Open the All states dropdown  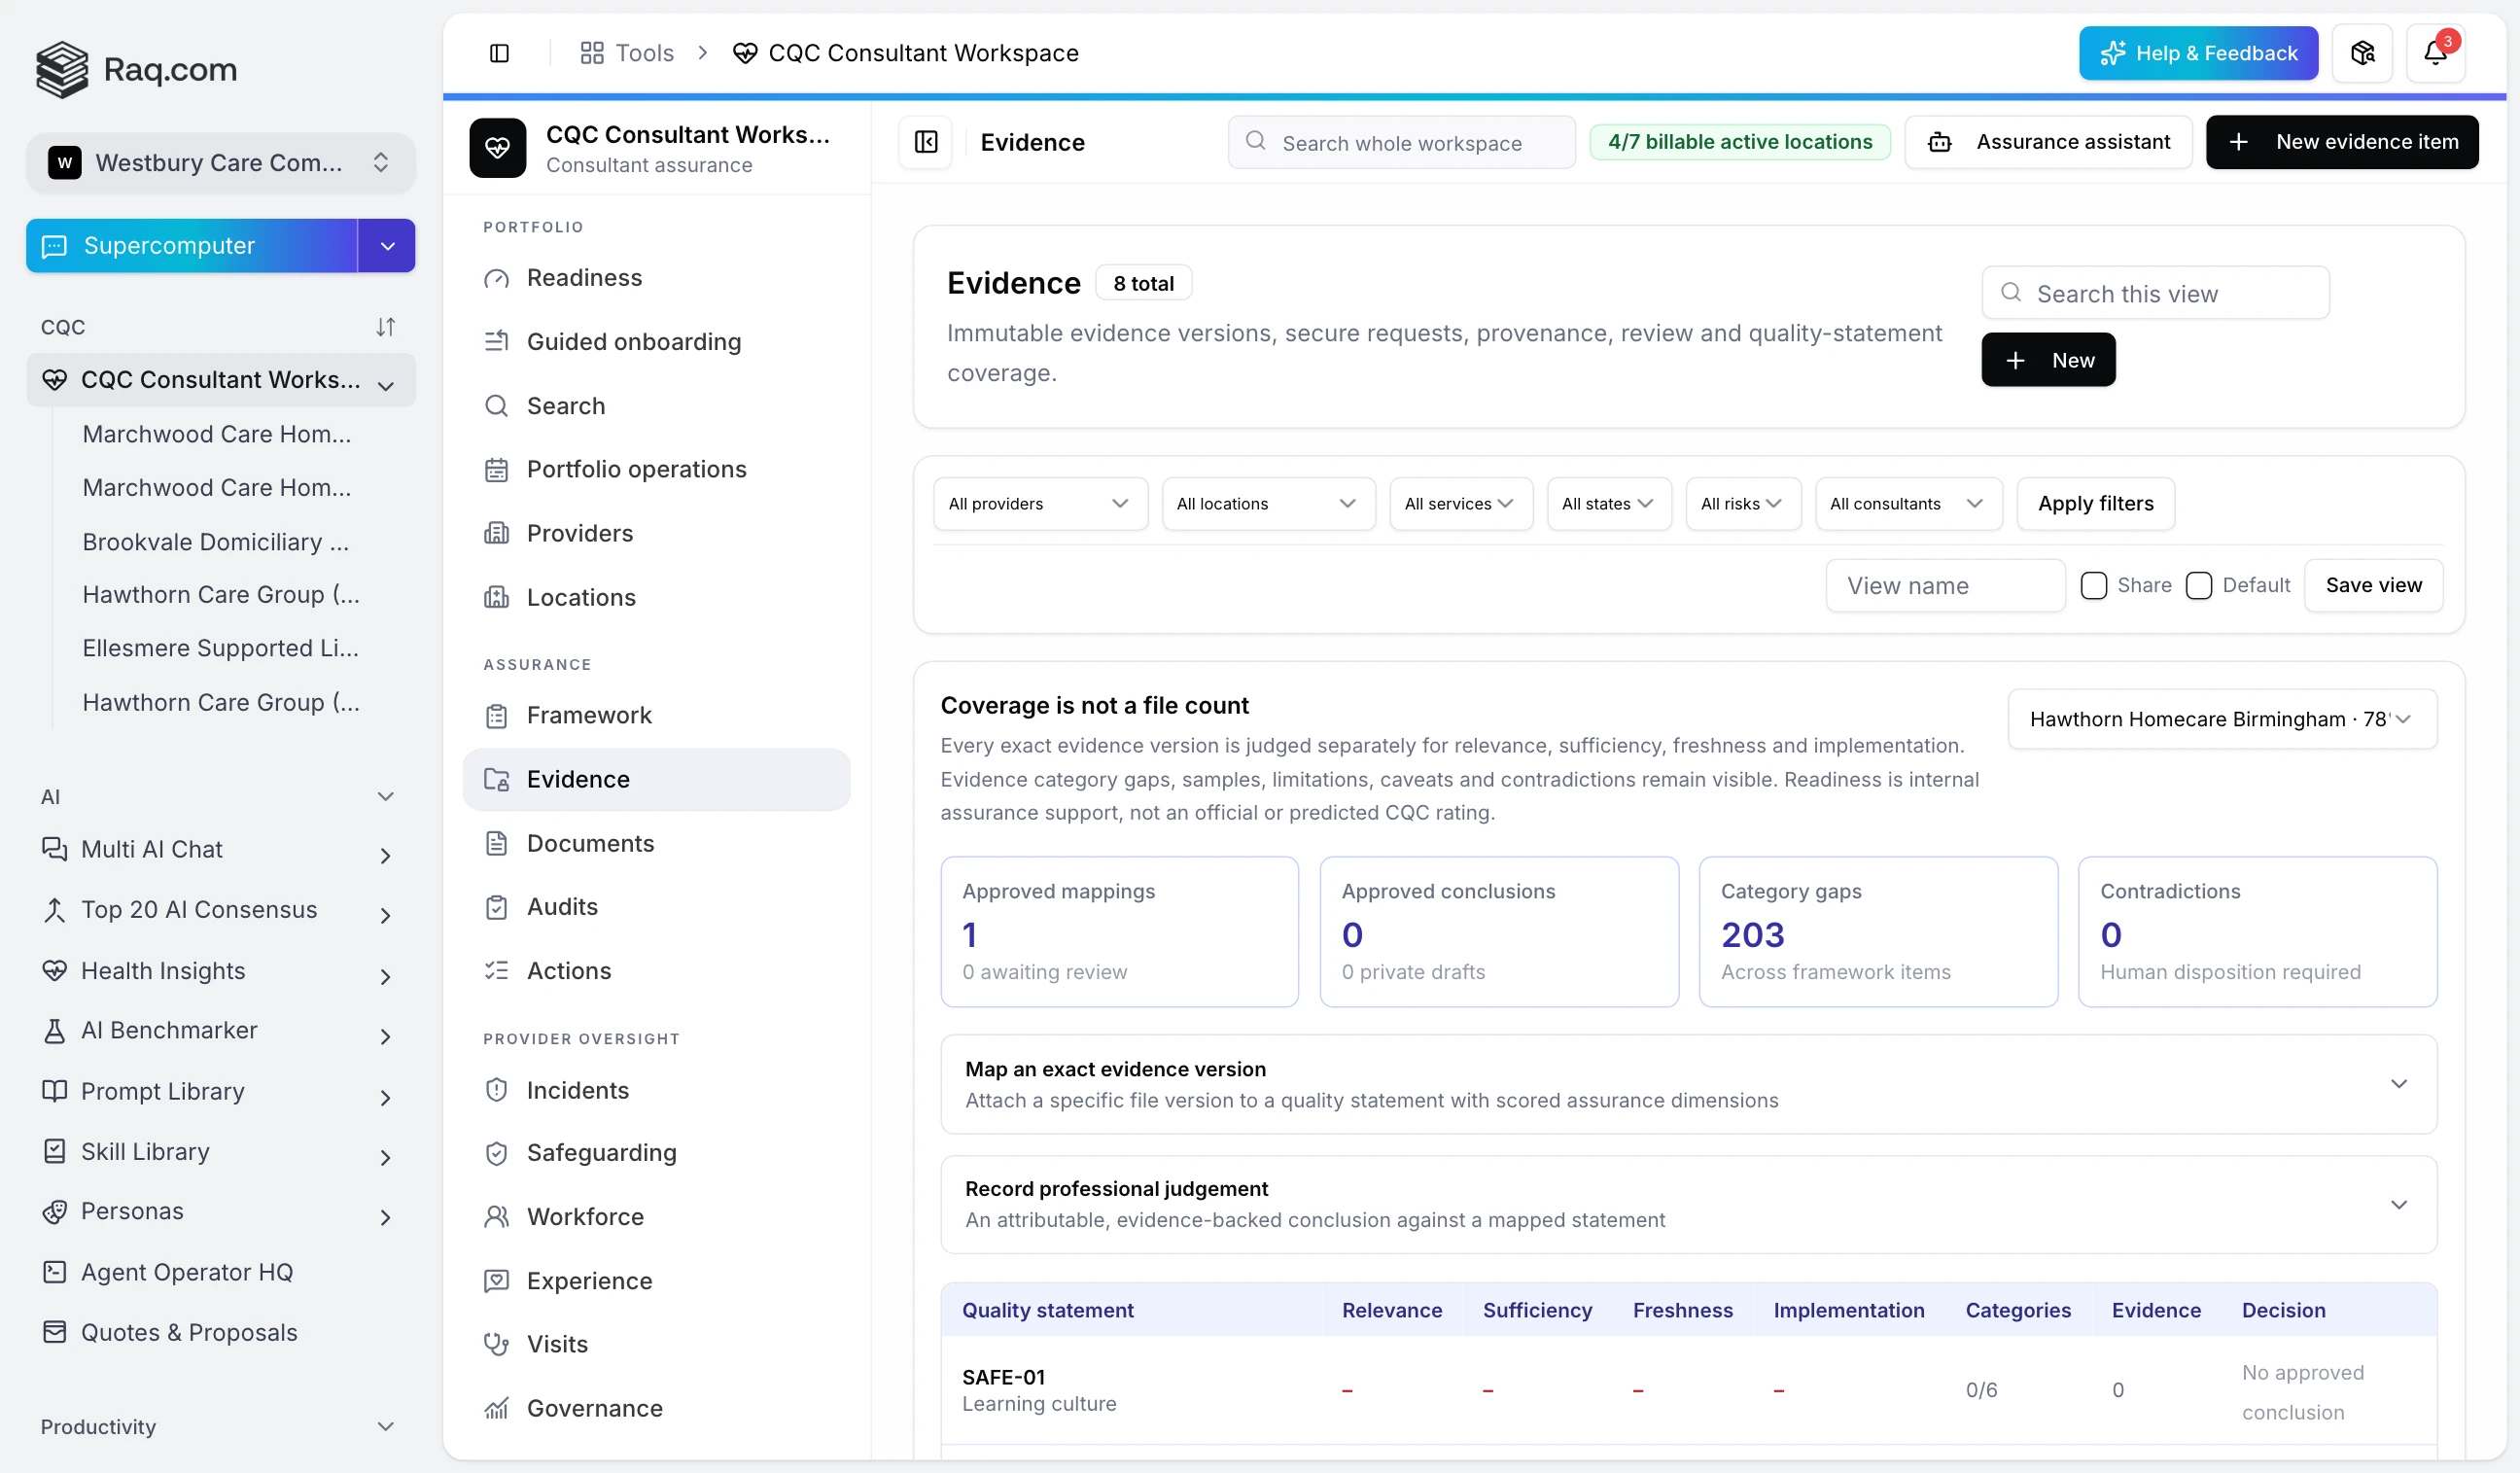point(1609,504)
